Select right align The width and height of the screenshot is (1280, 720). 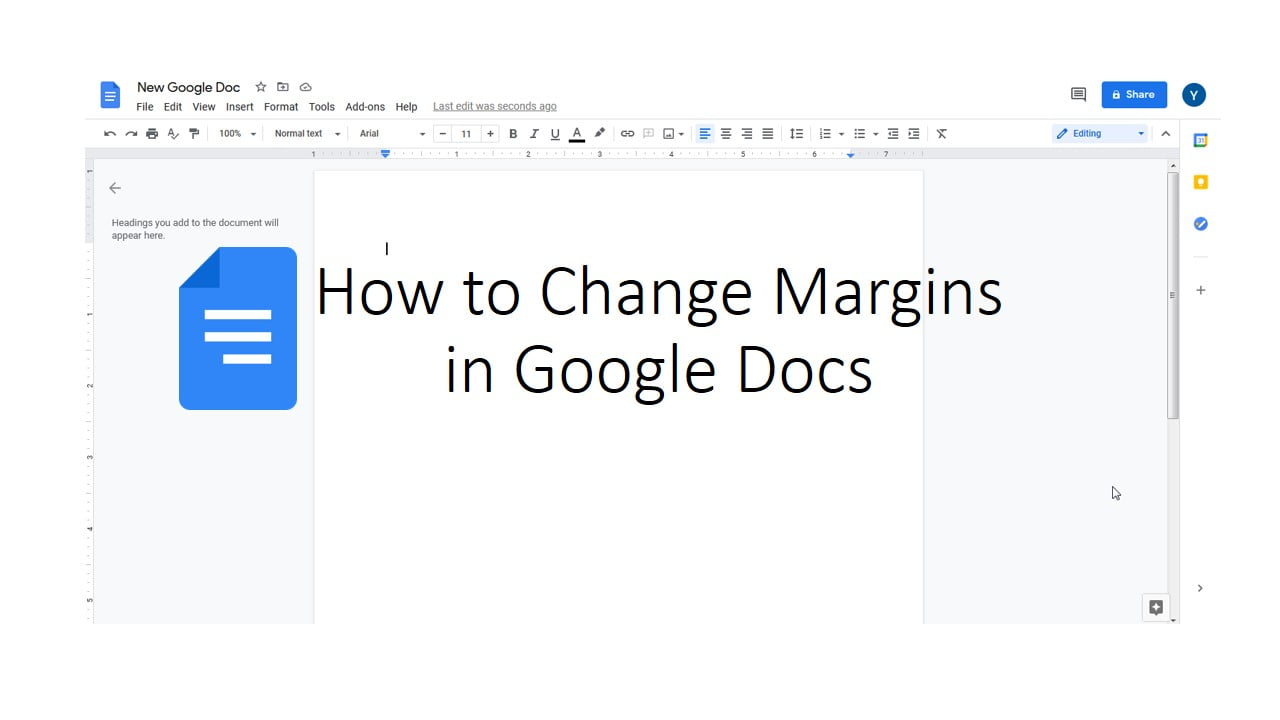point(746,134)
